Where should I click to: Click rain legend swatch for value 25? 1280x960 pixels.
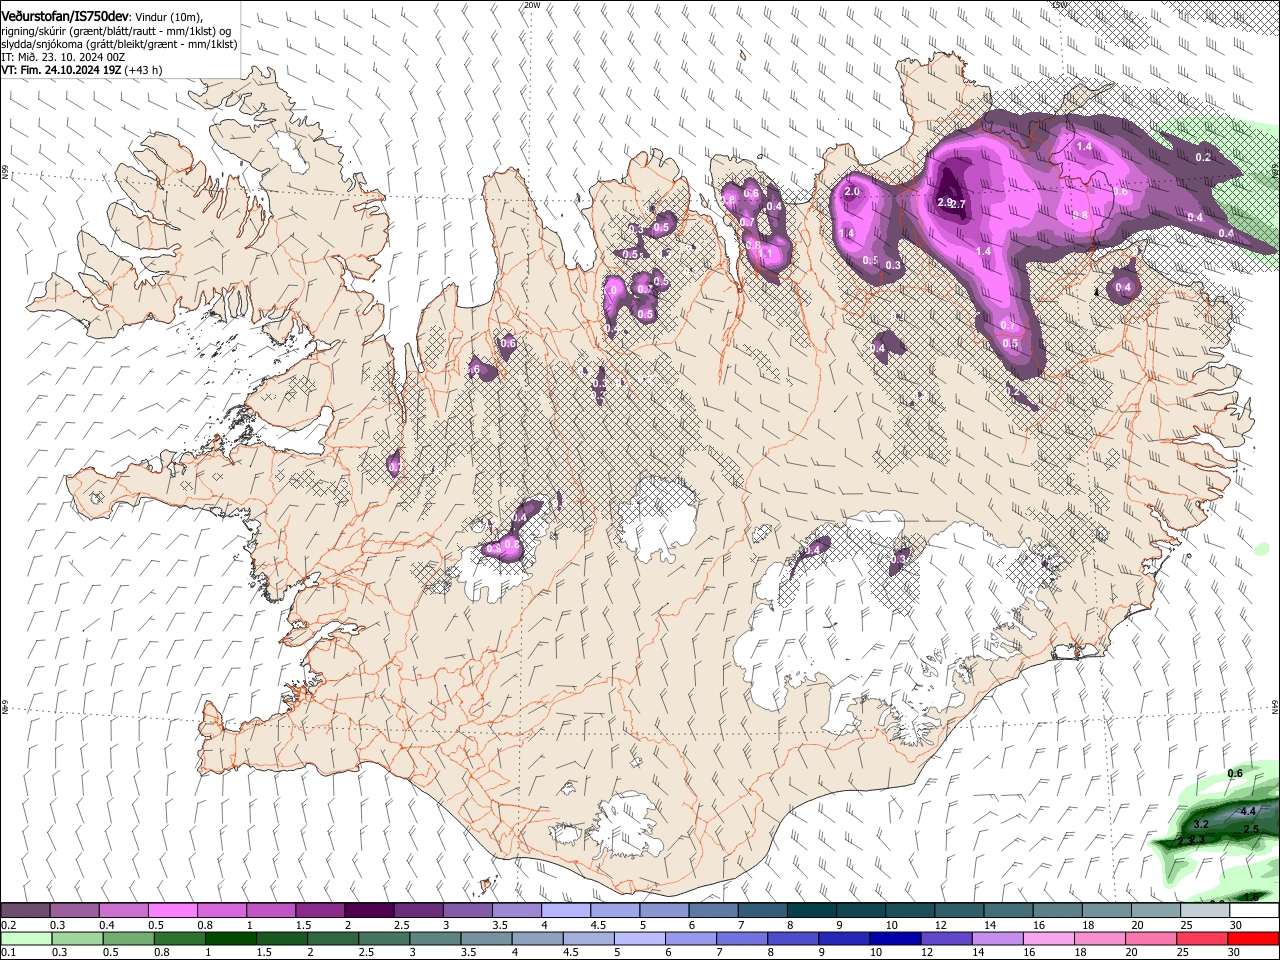pyautogui.click(x=1203, y=939)
